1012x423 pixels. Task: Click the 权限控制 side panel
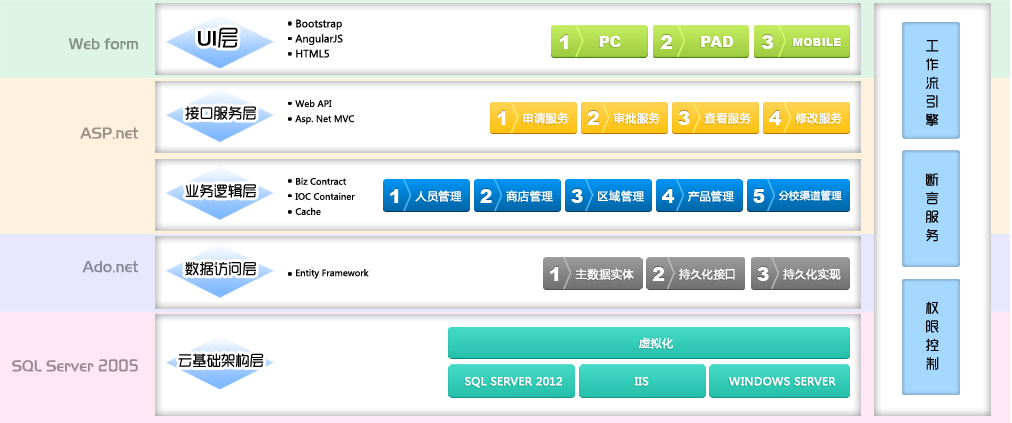point(931,336)
